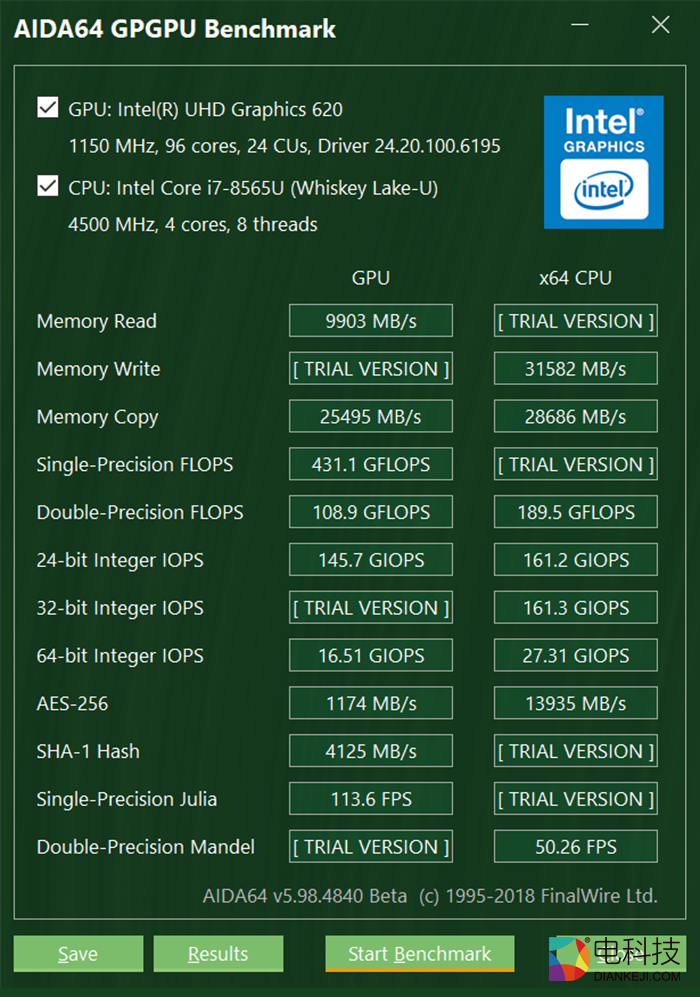Select the GPU Single-Precision FLOPS value
700x997 pixels.
(371, 465)
